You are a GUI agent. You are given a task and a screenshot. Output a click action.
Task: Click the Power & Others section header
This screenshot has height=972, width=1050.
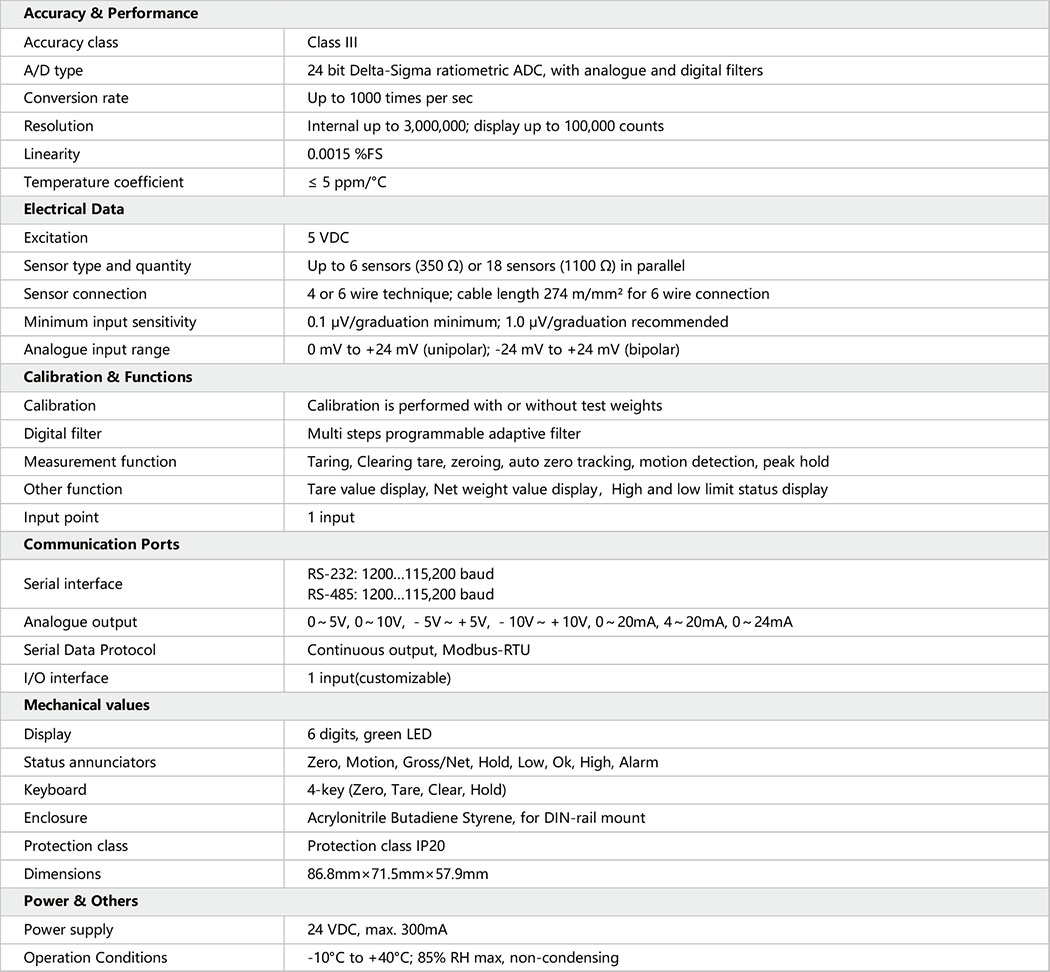click(81, 901)
